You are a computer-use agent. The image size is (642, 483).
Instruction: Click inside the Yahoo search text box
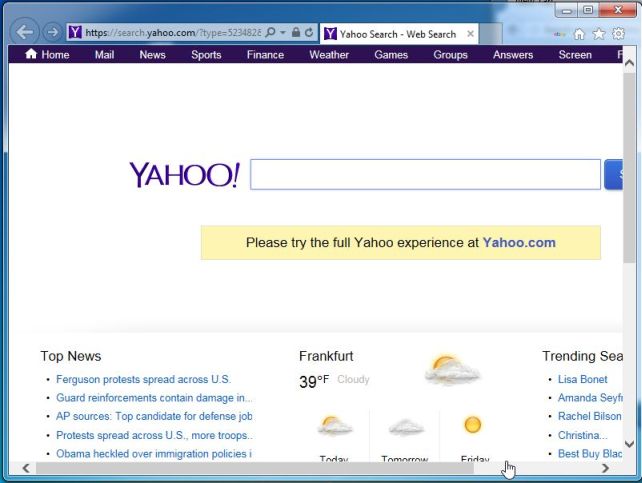[x=425, y=174]
